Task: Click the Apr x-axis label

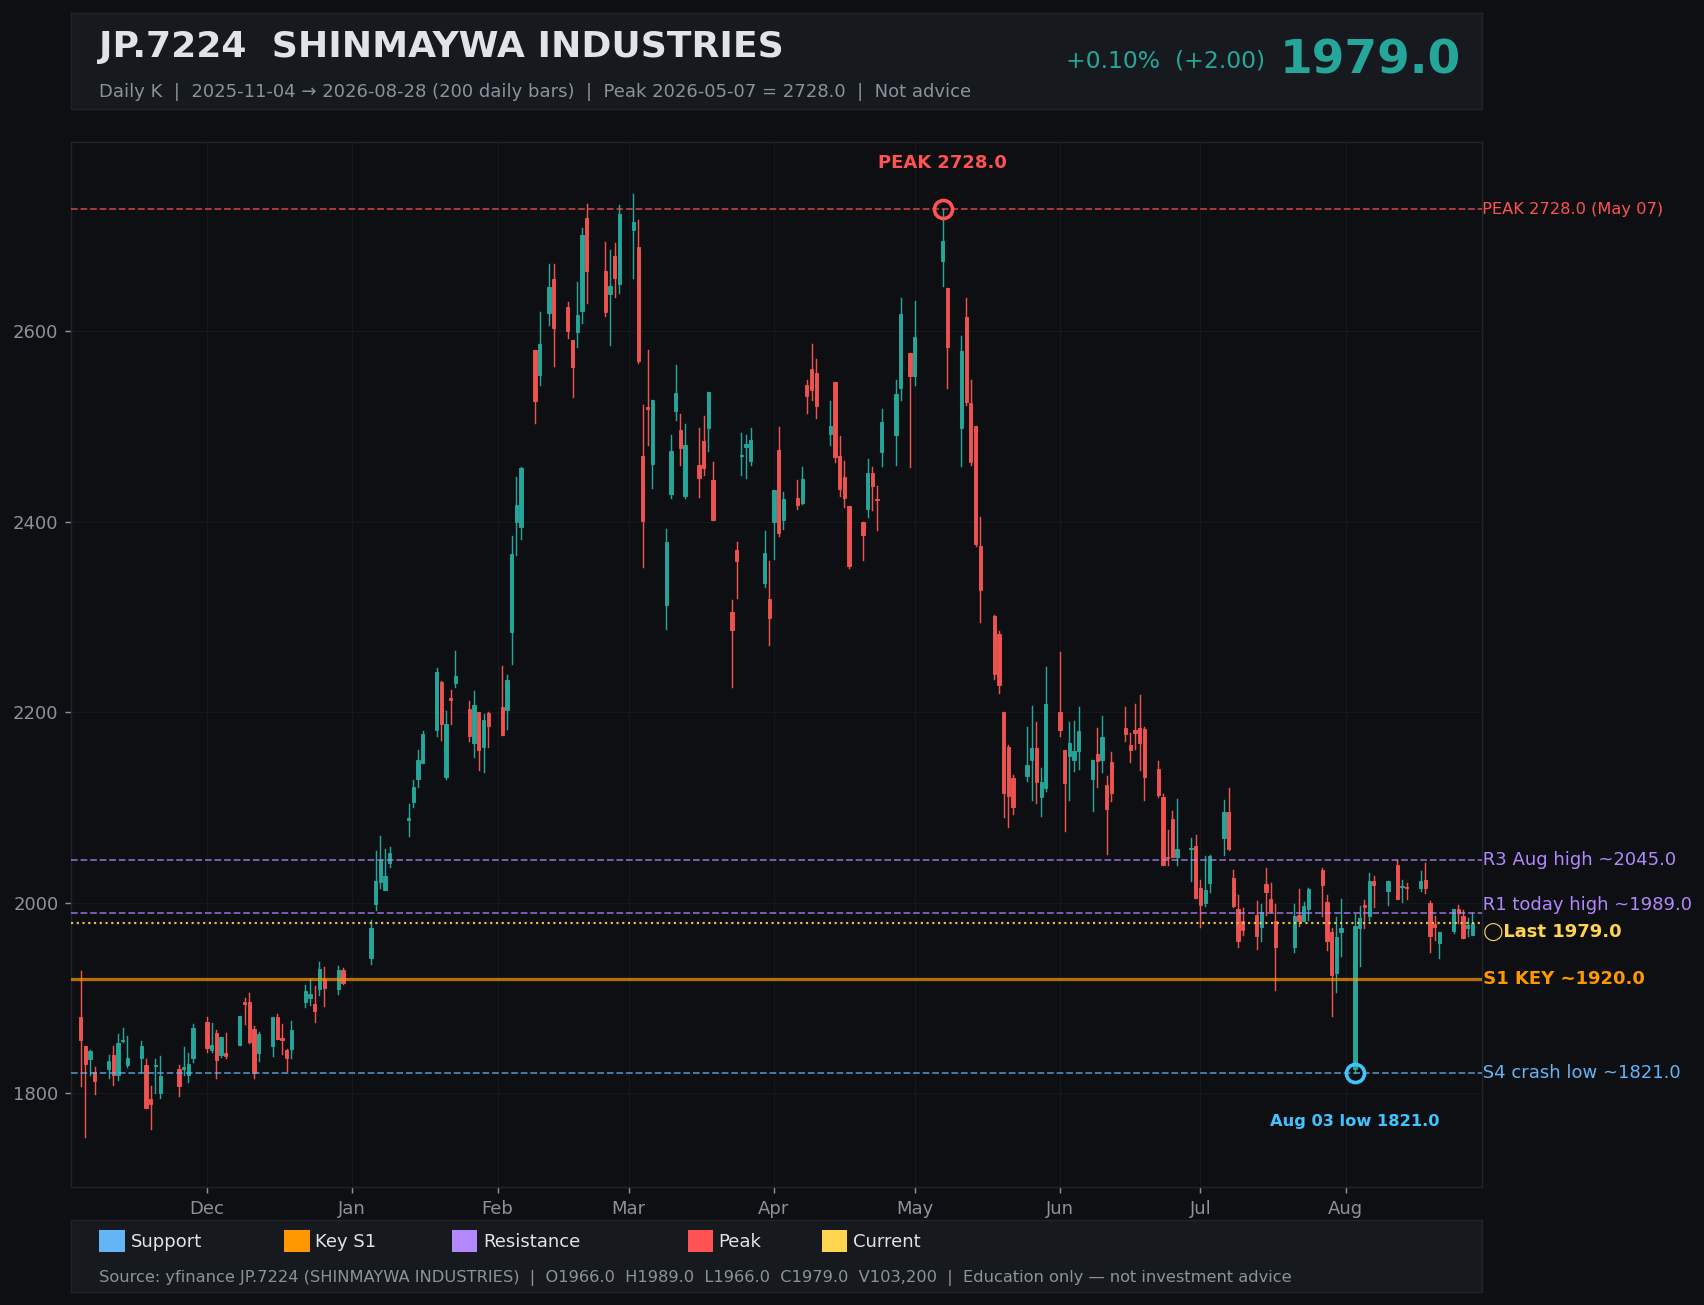Action: pyautogui.click(x=773, y=1208)
